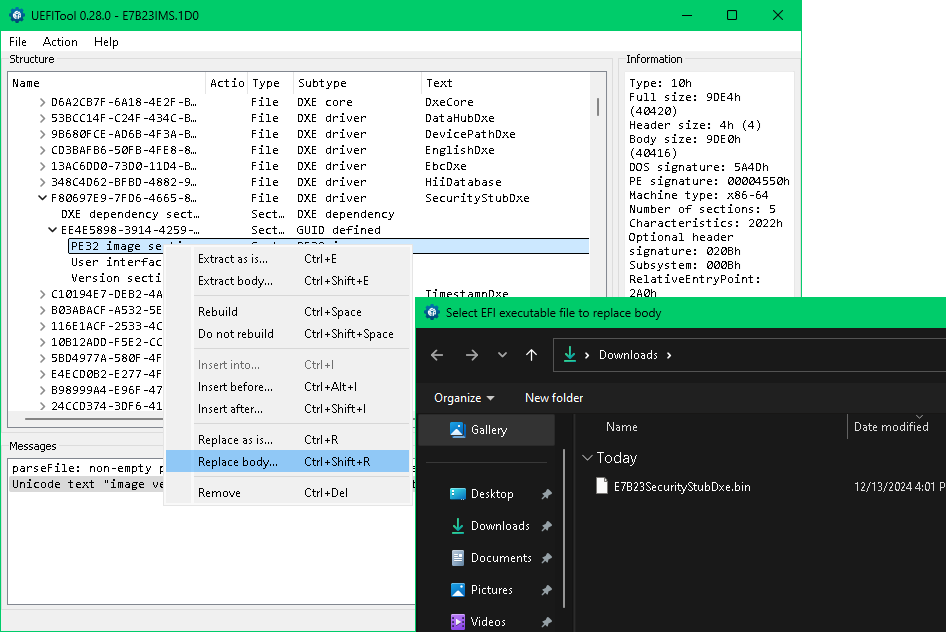This screenshot has width=946, height=632.
Task: Unpin Desktop from quick access
Action: (547, 494)
